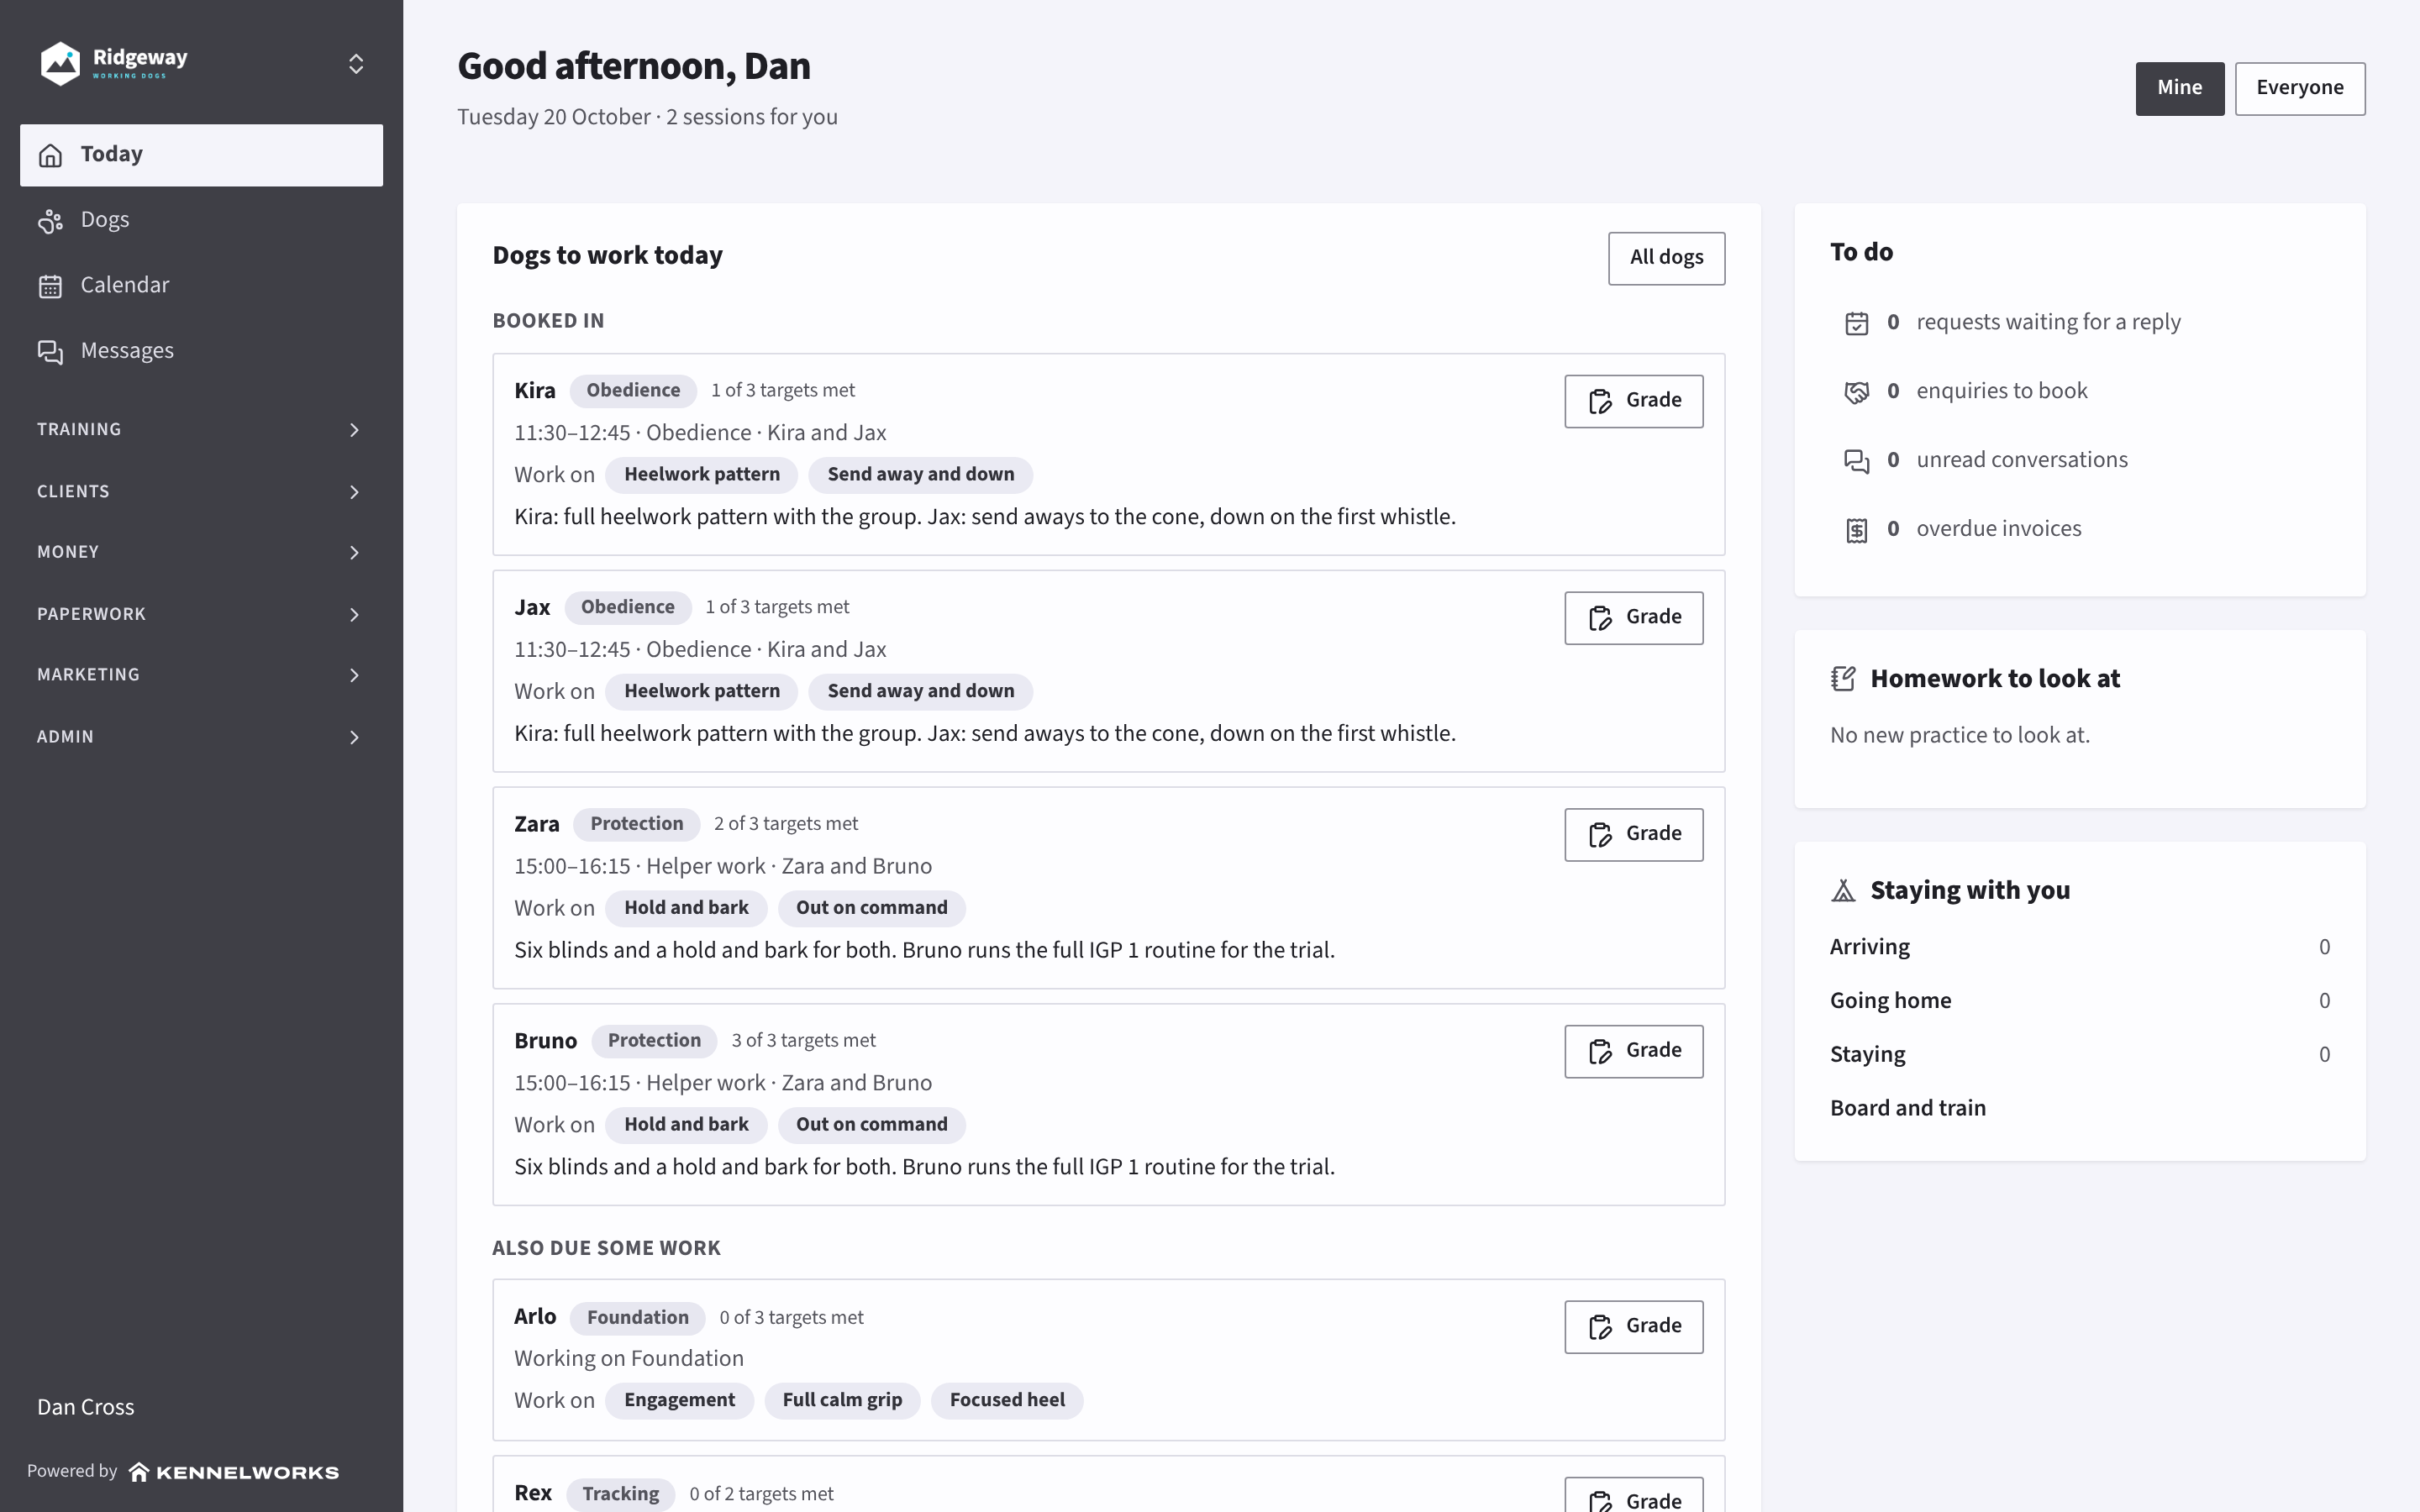Click the invoice icon for overdue invoices
This screenshot has width=2420, height=1512.
click(1856, 530)
